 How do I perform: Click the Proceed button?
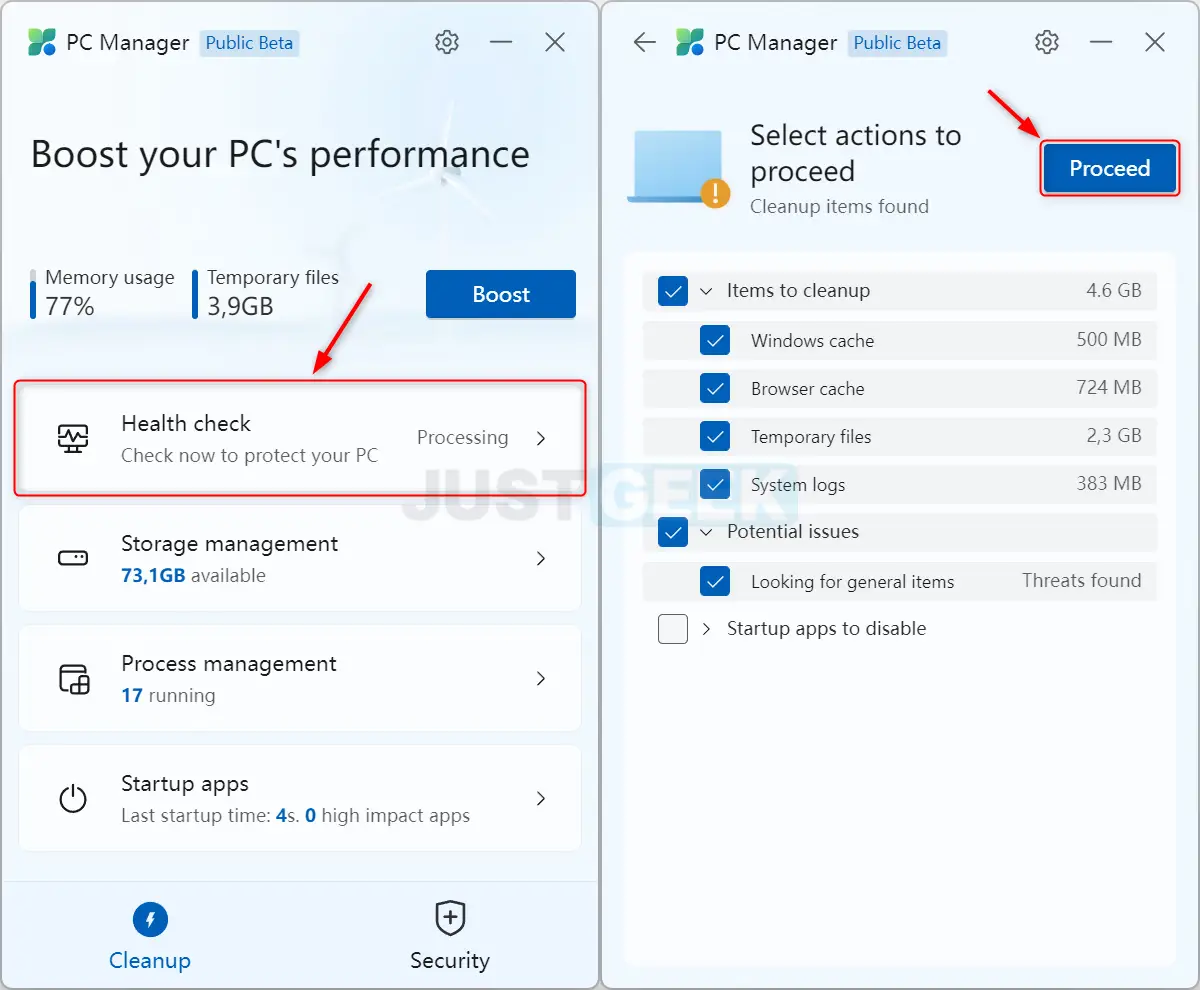coord(1110,168)
